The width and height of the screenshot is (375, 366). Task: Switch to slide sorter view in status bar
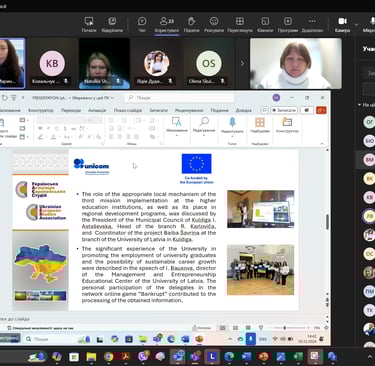(235, 328)
